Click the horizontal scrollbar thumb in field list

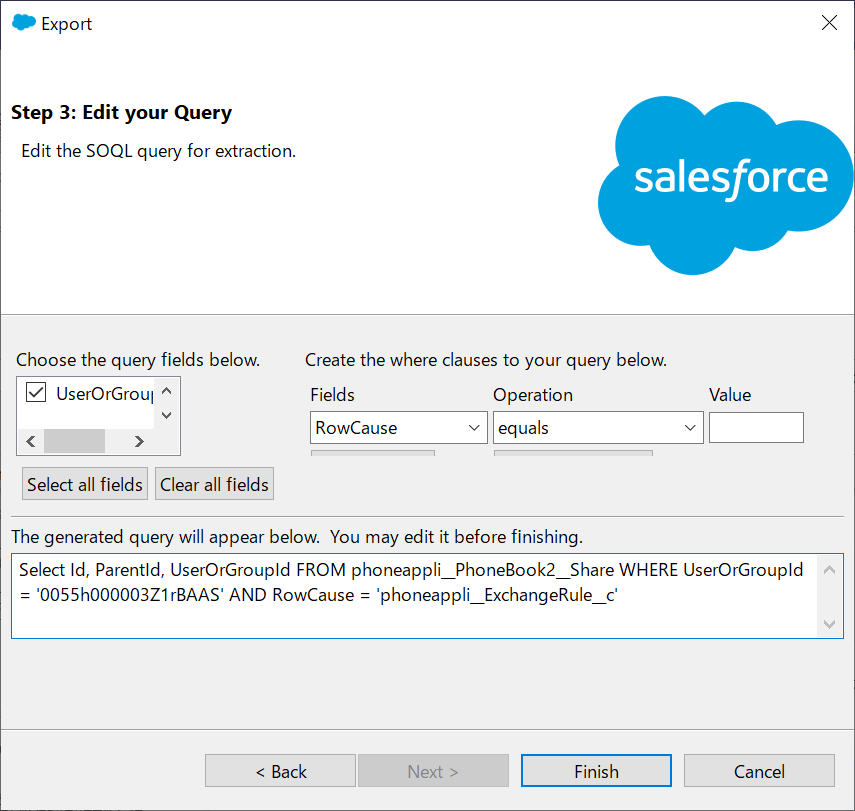click(x=74, y=441)
